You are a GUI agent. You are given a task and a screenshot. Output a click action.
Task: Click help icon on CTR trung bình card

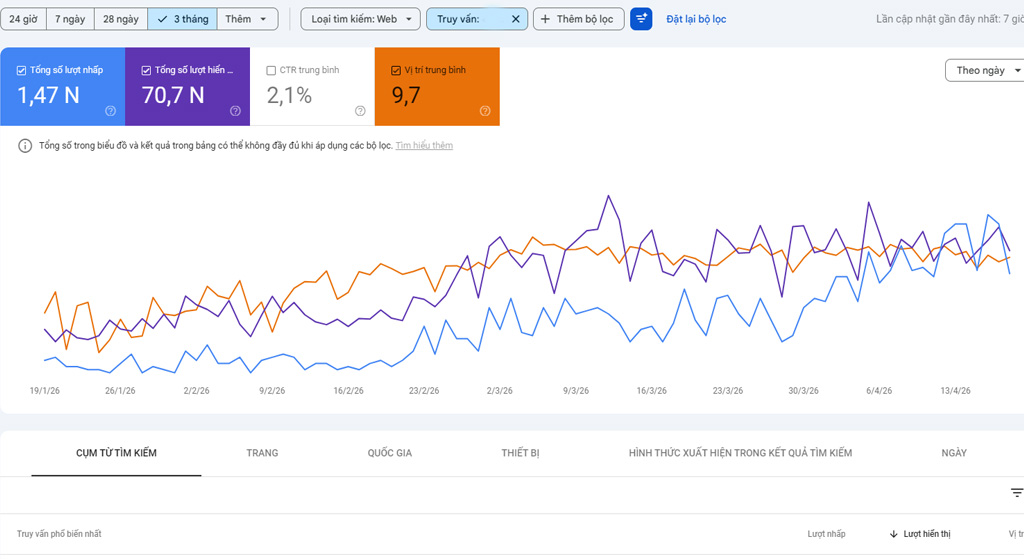360,111
